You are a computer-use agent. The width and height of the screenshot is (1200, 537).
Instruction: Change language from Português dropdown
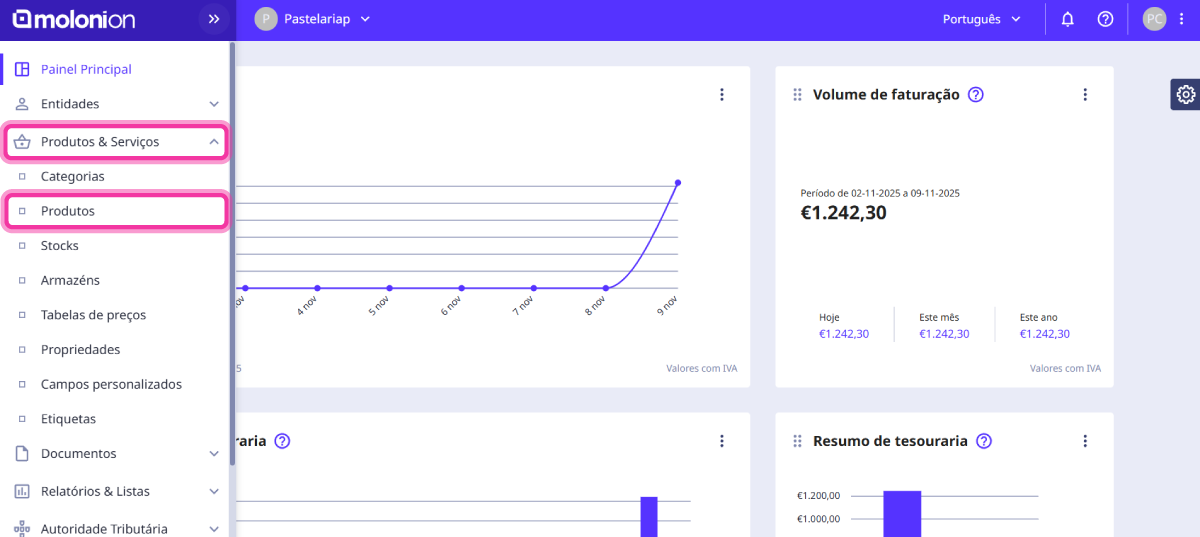pyautogui.click(x=982, y=19)
